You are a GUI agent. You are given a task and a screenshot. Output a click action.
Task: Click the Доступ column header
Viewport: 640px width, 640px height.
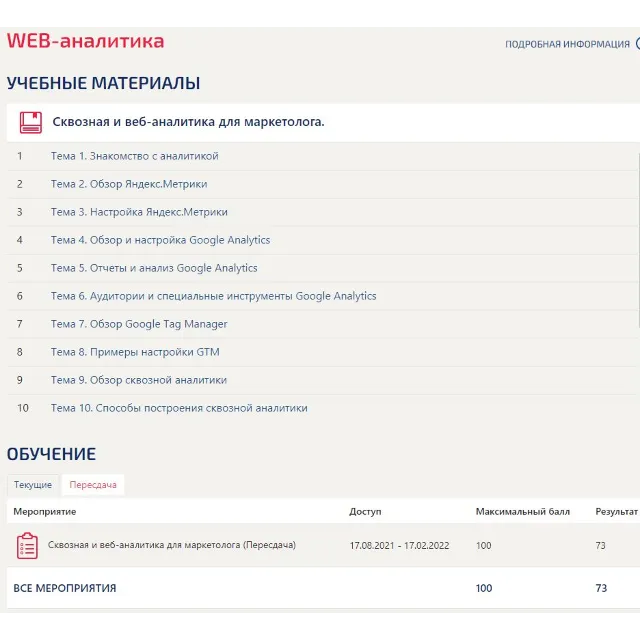tap(365, 511)
